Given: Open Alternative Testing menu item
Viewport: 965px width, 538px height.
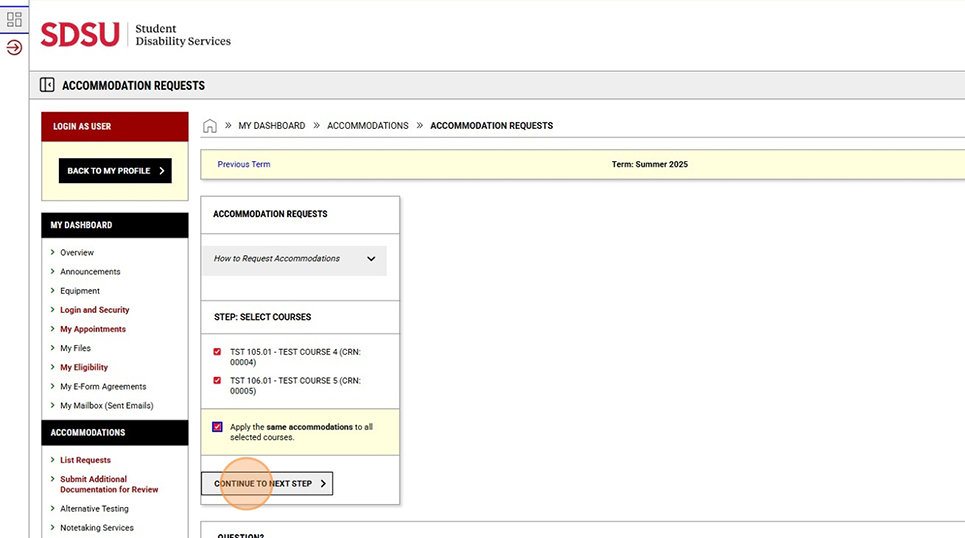Looking at the screenshot, I should coord(94,508).
